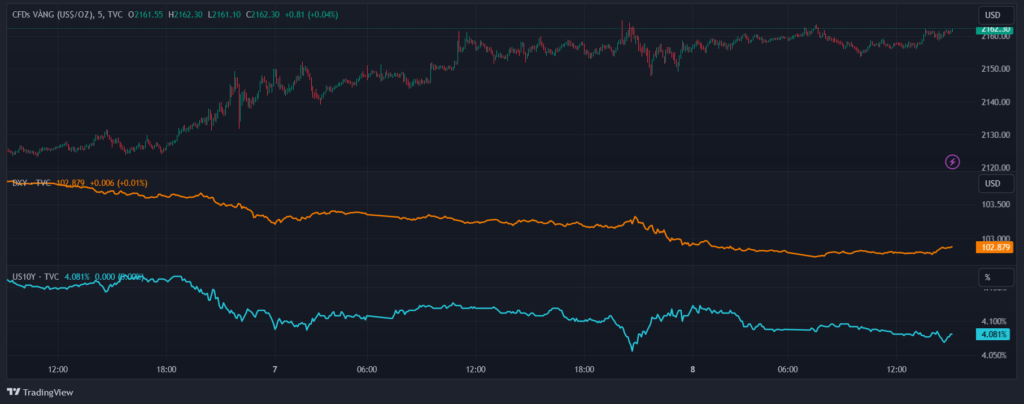Screen dimensions: 1024x404
Task: Click the low value L2161.10
Action: (224, 14)
